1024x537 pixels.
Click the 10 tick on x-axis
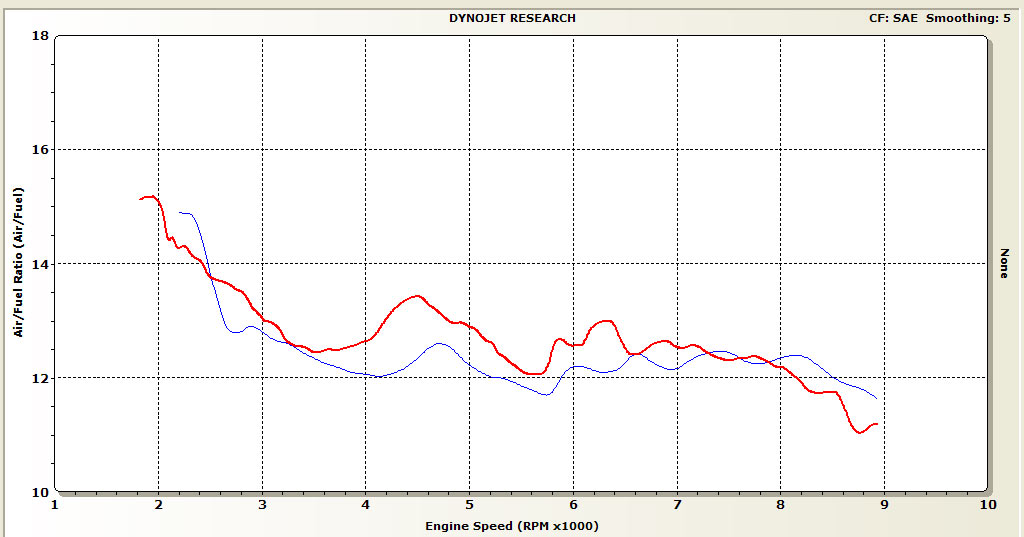tap(987, 506)
